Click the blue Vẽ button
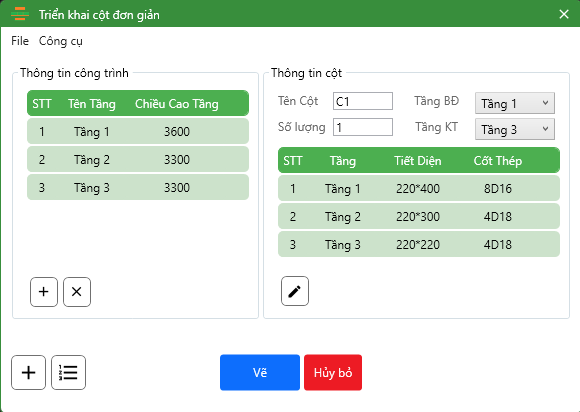Screen dimensions: 580x412 [260, 372]
